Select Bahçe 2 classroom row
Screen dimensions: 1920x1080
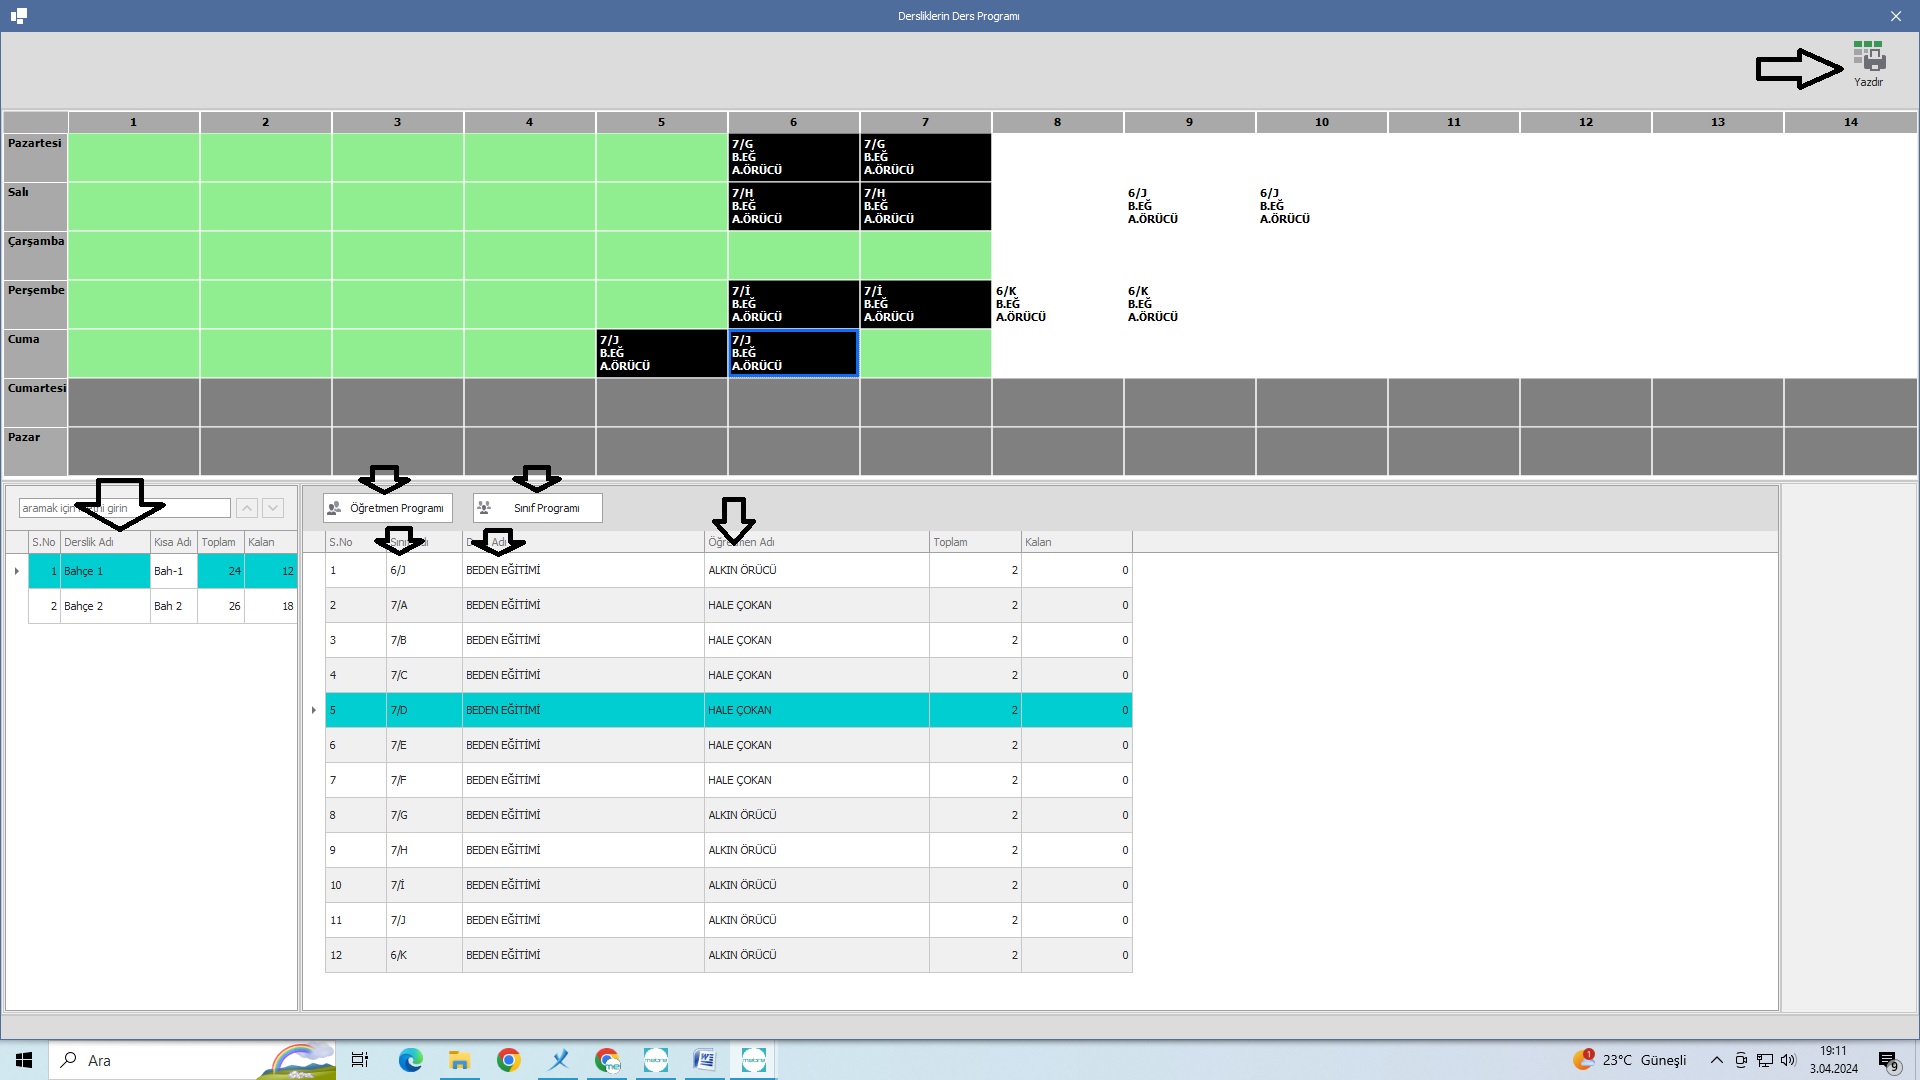point(163,606)
